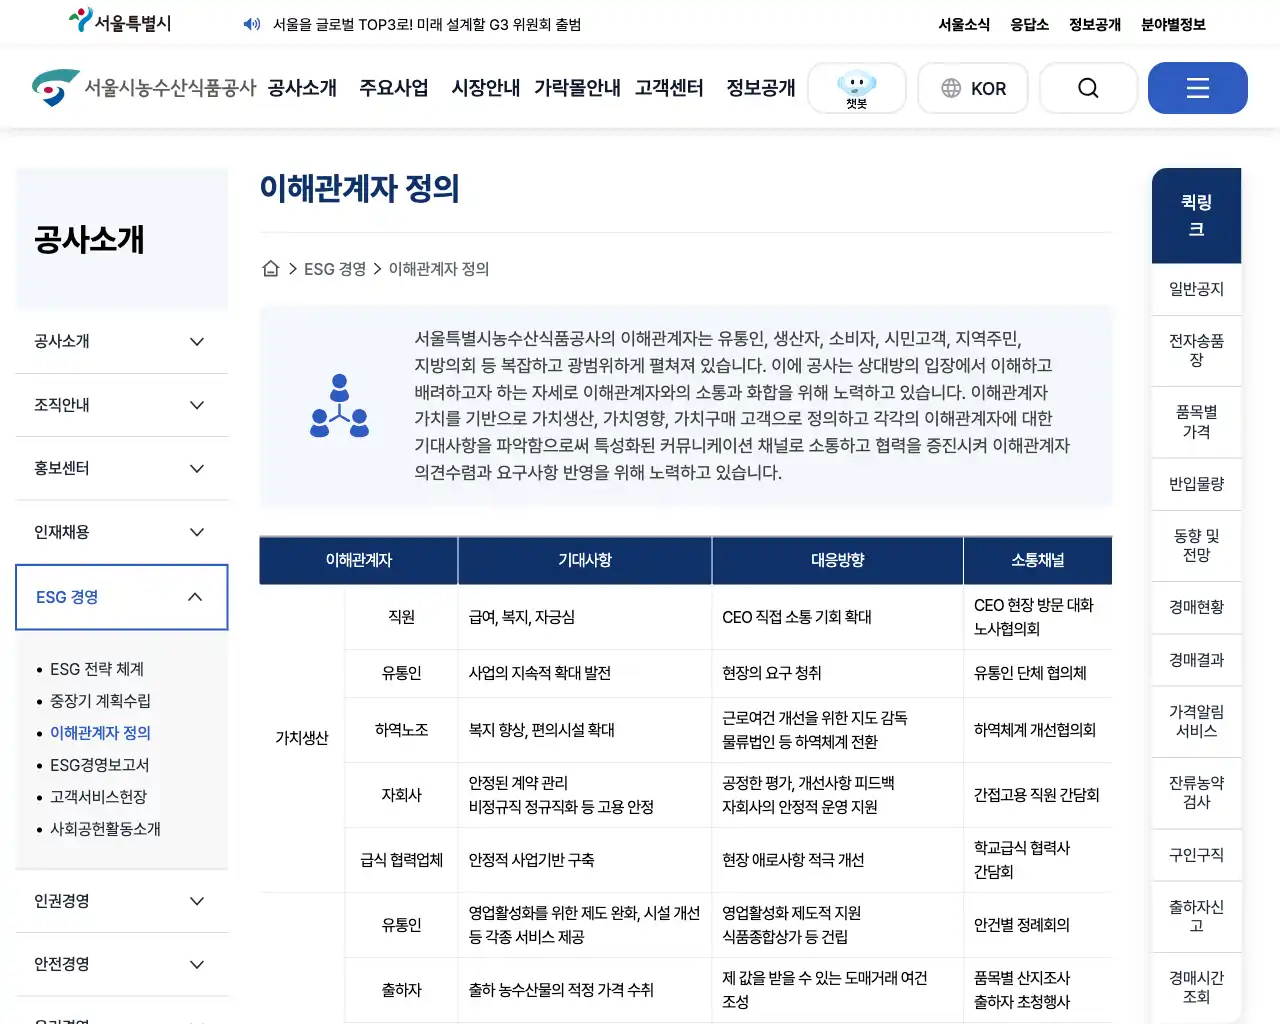
Task: Open 가락몰안내 in main navigation
Action: point(577,88)
